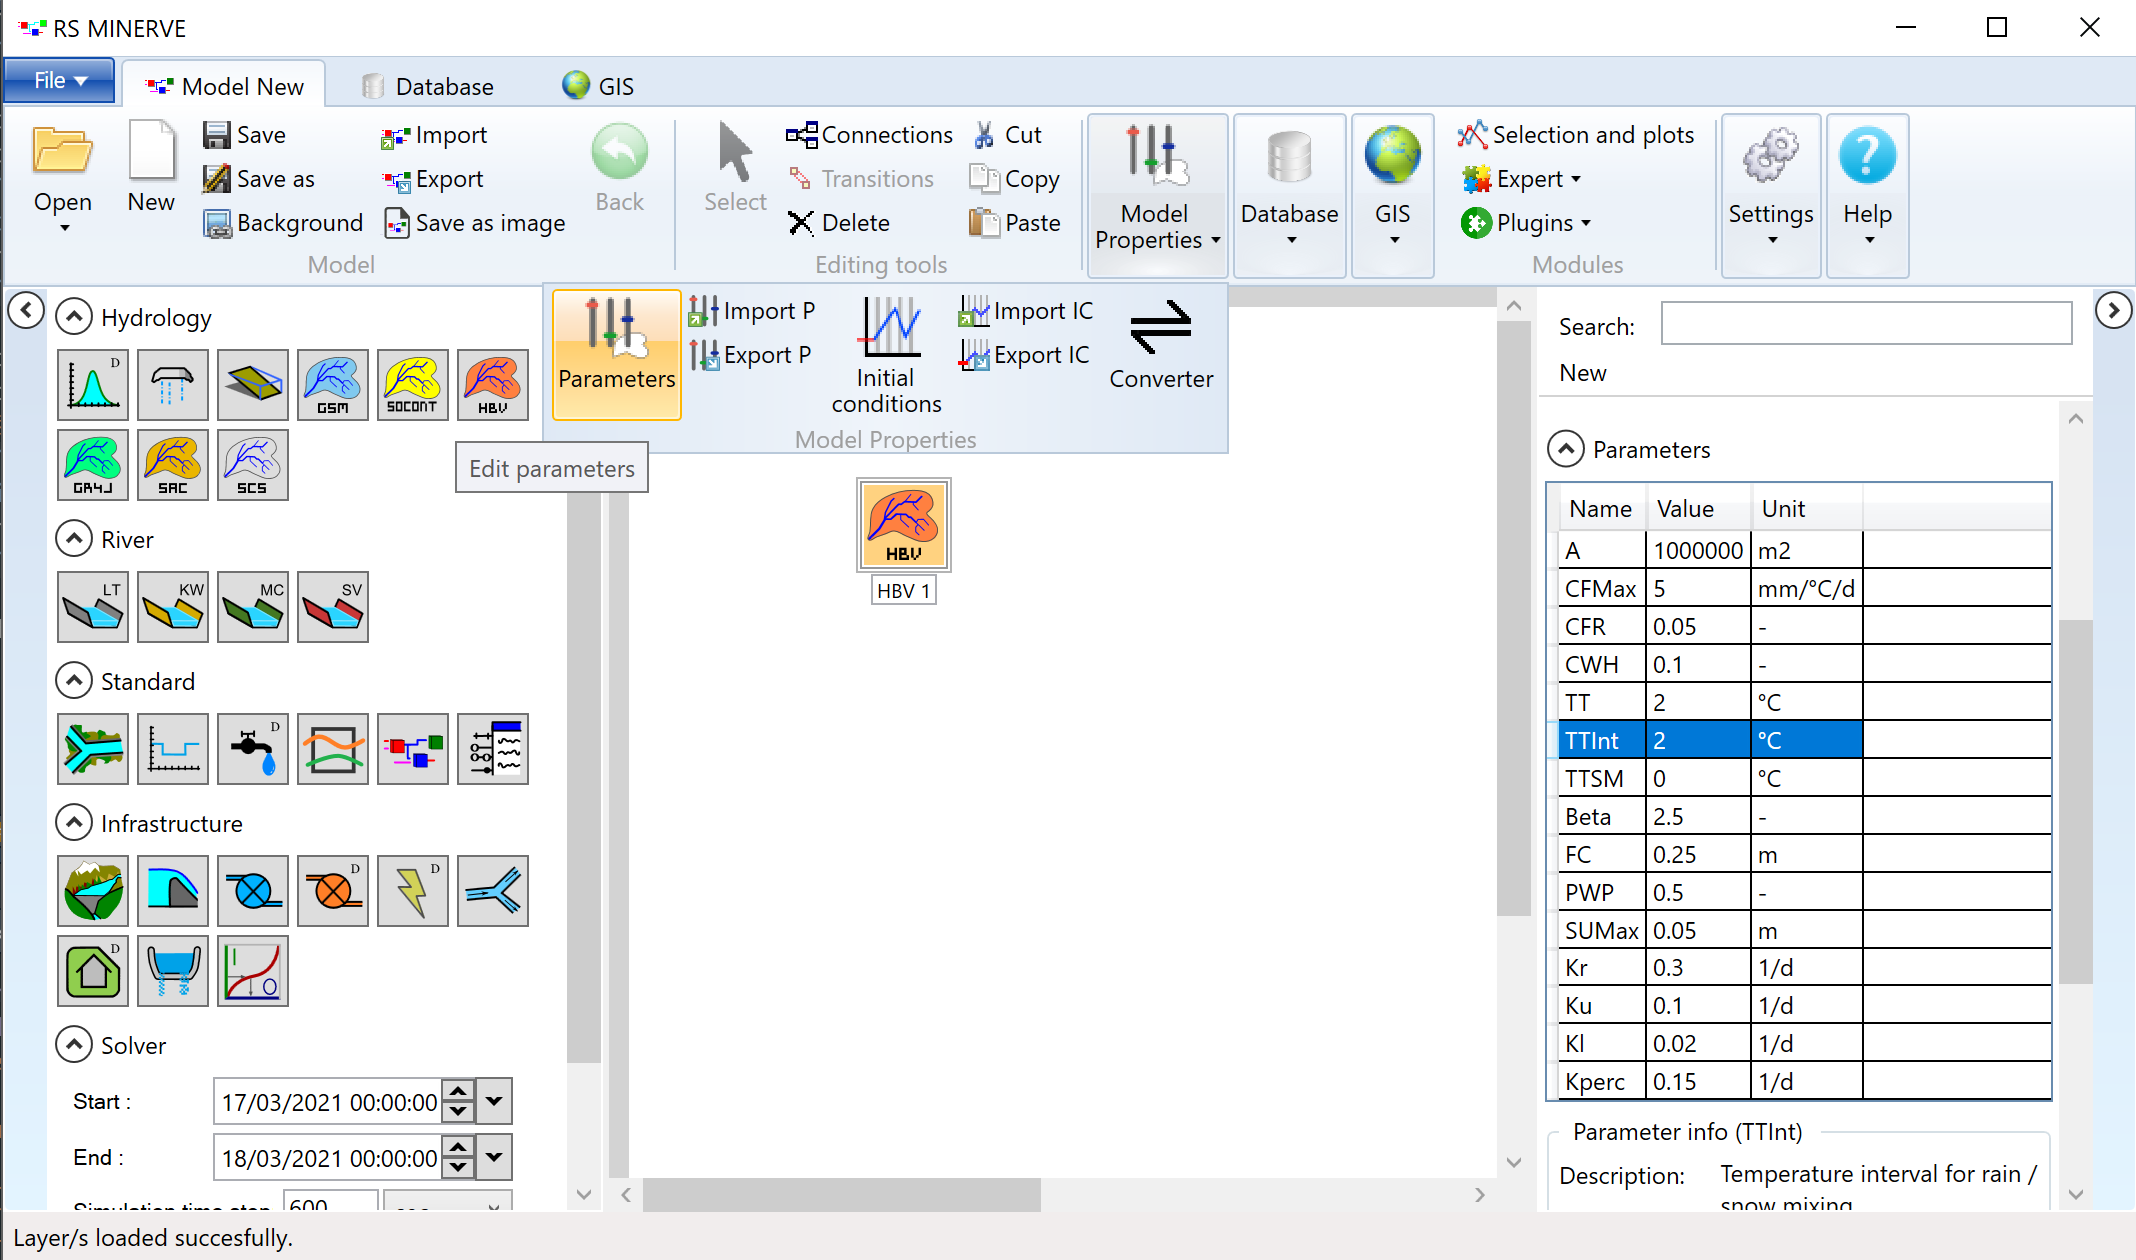Open the Database module dropdown
This screenshot has height=1260, width=2136.
pos(1289,195)
